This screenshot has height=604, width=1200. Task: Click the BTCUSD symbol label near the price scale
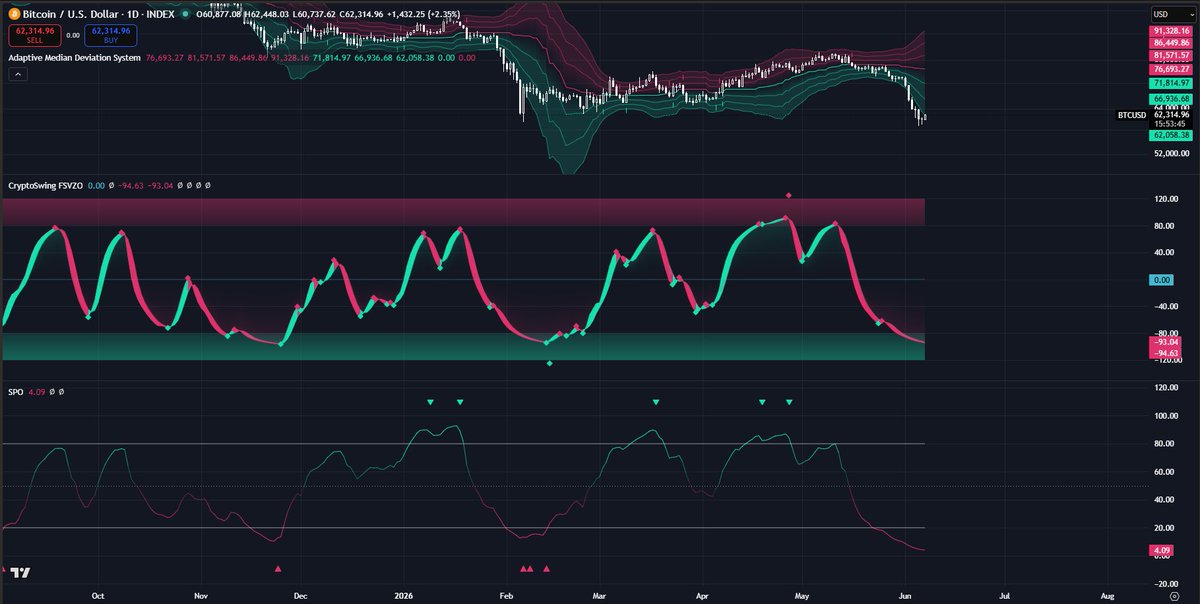pyautogui.click(x=1133, y=115)
